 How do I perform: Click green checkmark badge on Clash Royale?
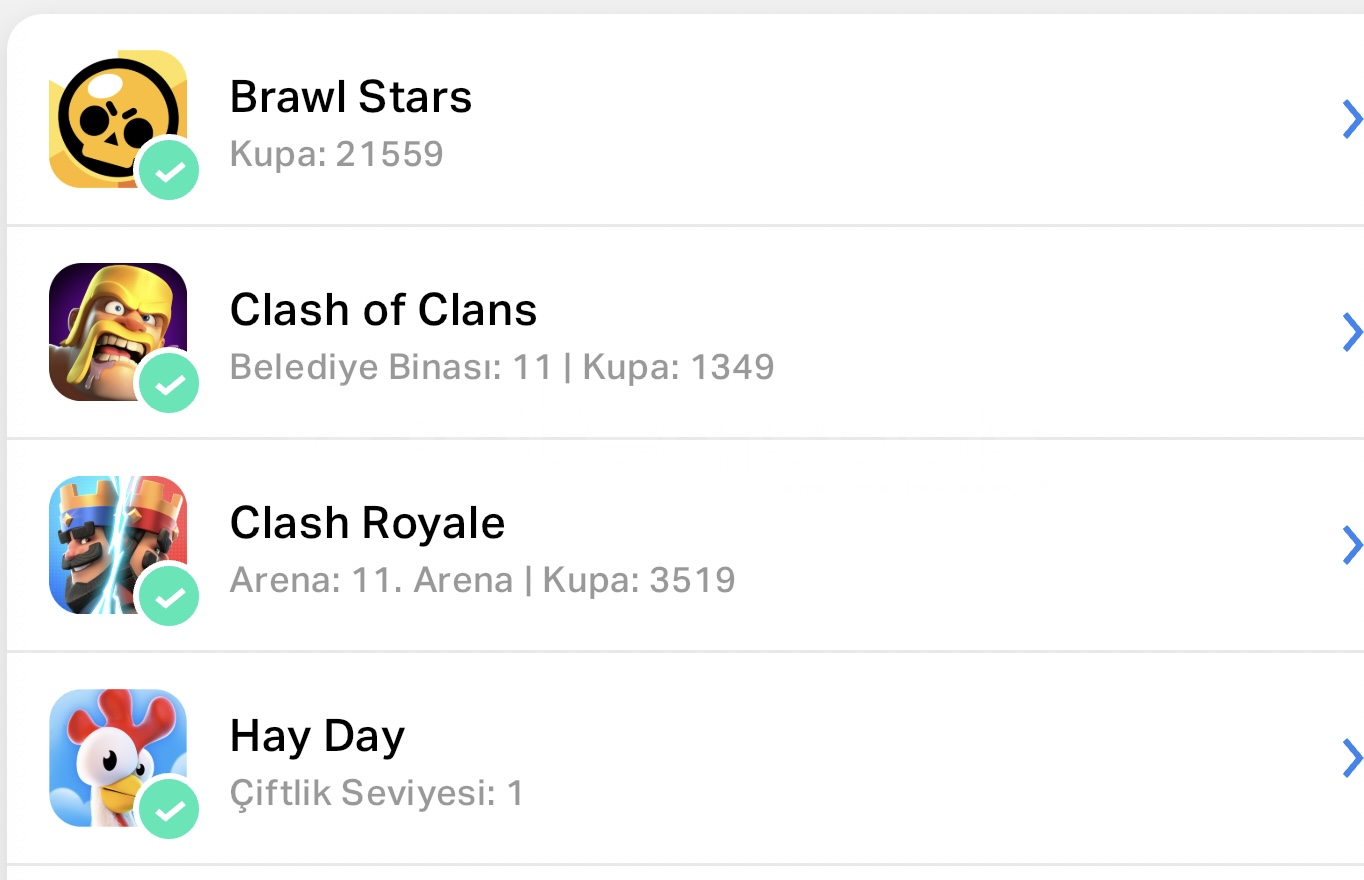tap(169, 596)
